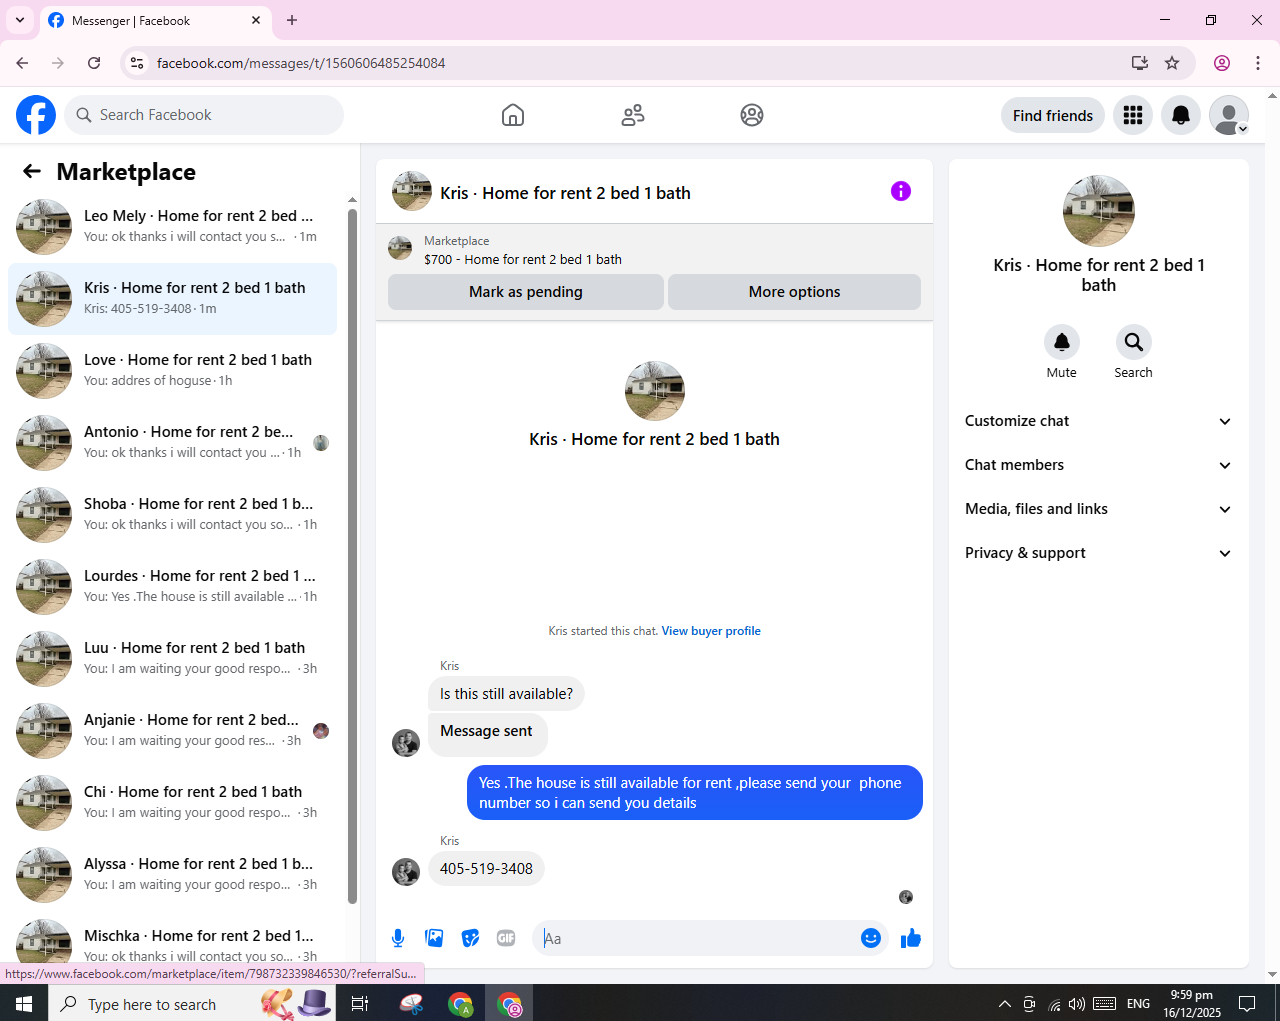This screenshot has height=1021, width=1280.
Task: Open the tab search dropdown arrow
Action: [x=20, y=20]
